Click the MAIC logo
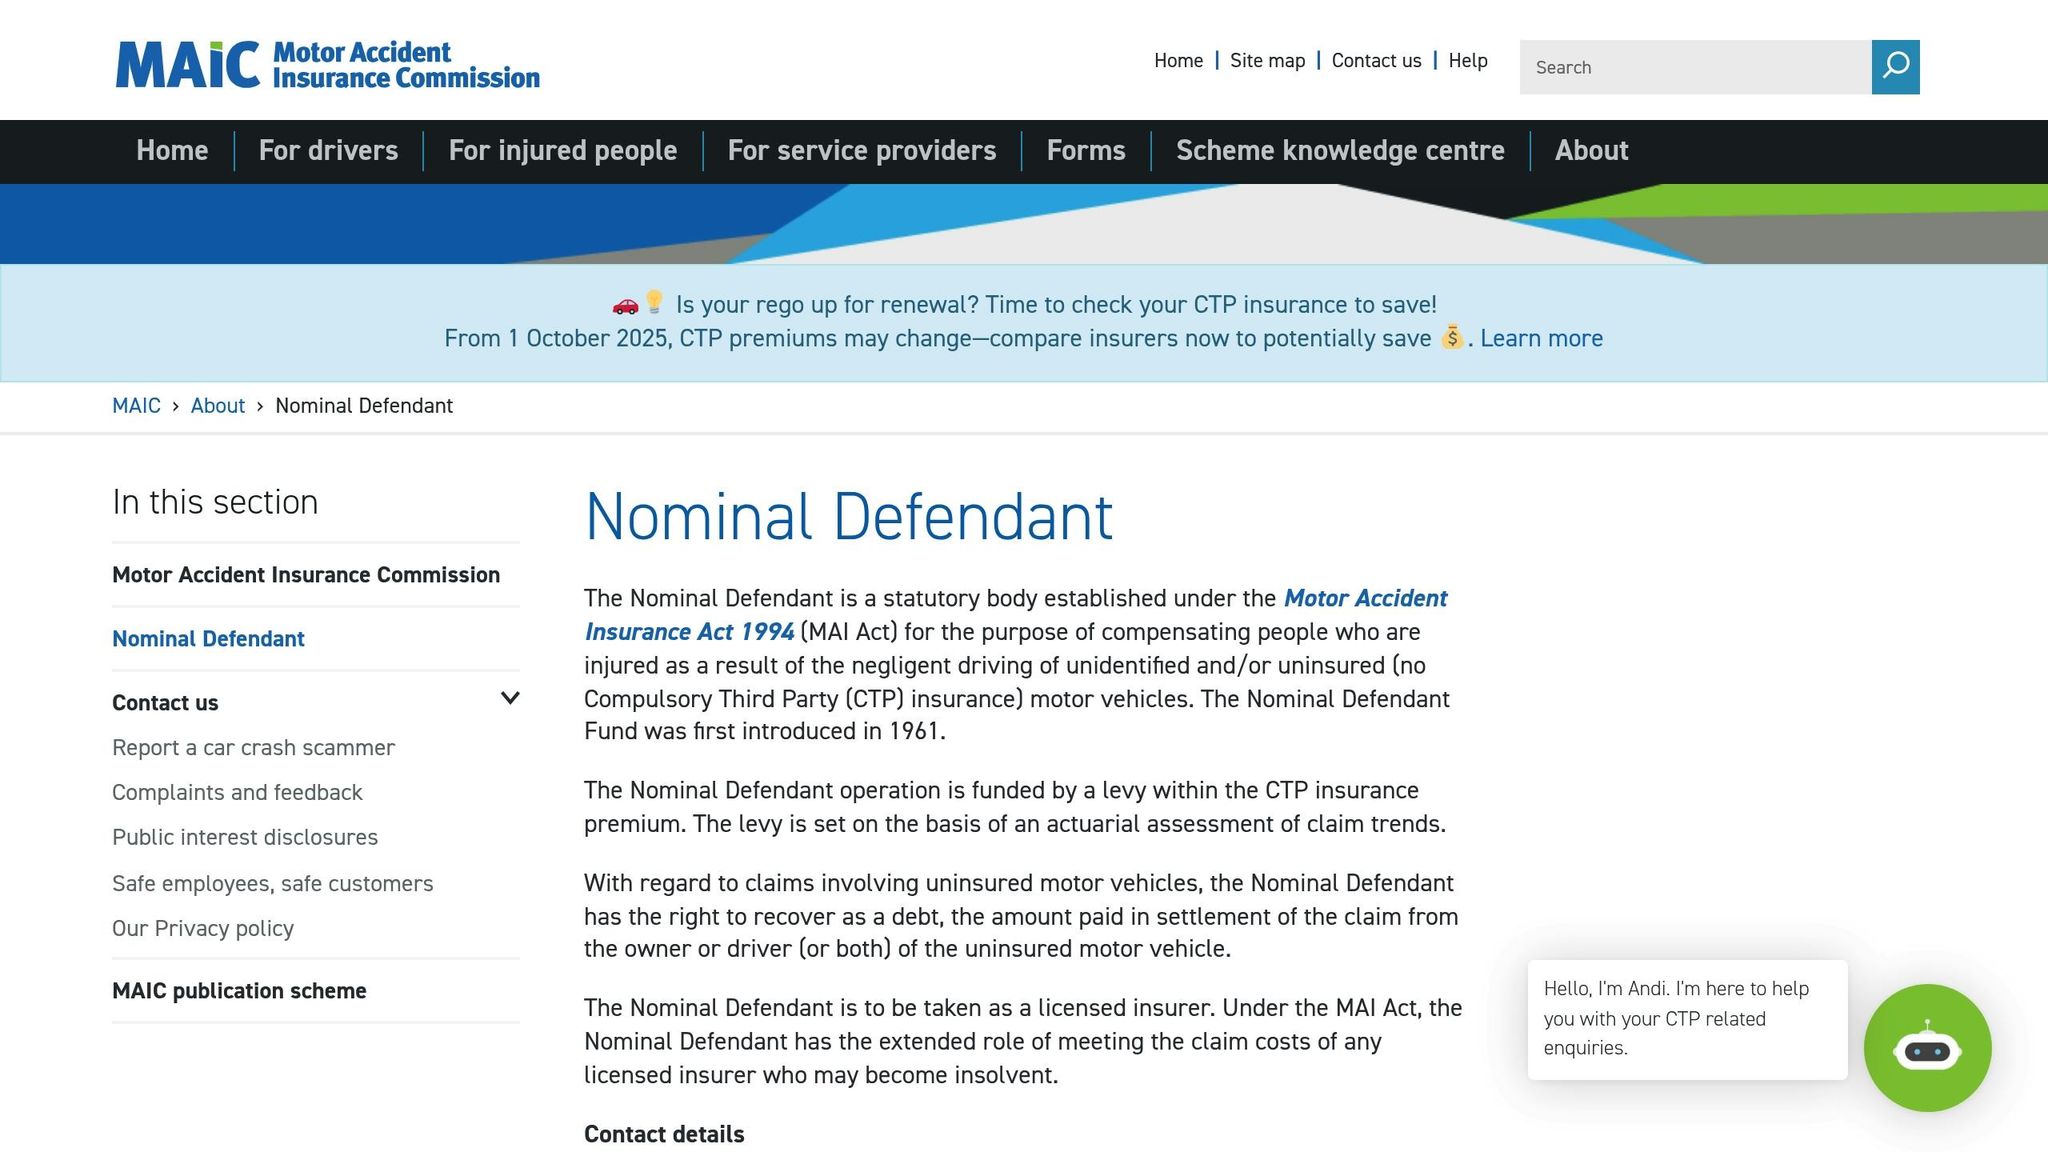The image size is (2048, 1152). click(327, 65)
